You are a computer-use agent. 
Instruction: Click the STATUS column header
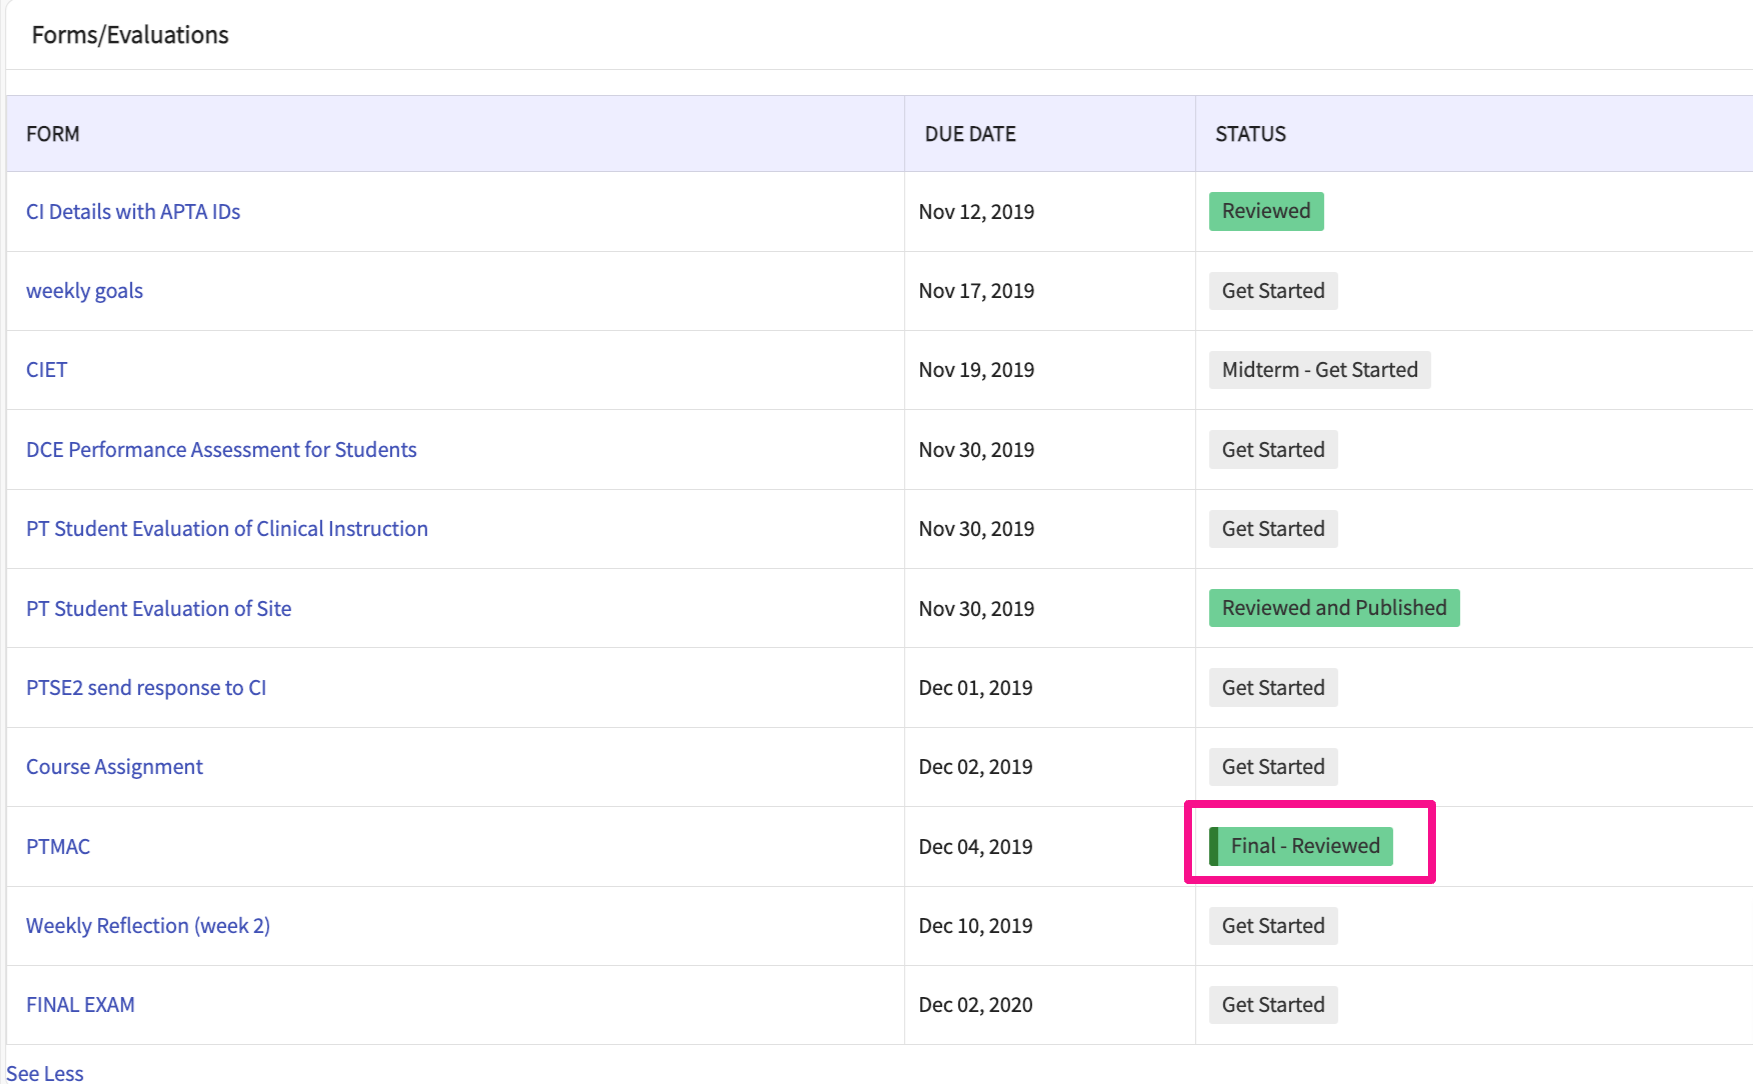(1250, 134)
